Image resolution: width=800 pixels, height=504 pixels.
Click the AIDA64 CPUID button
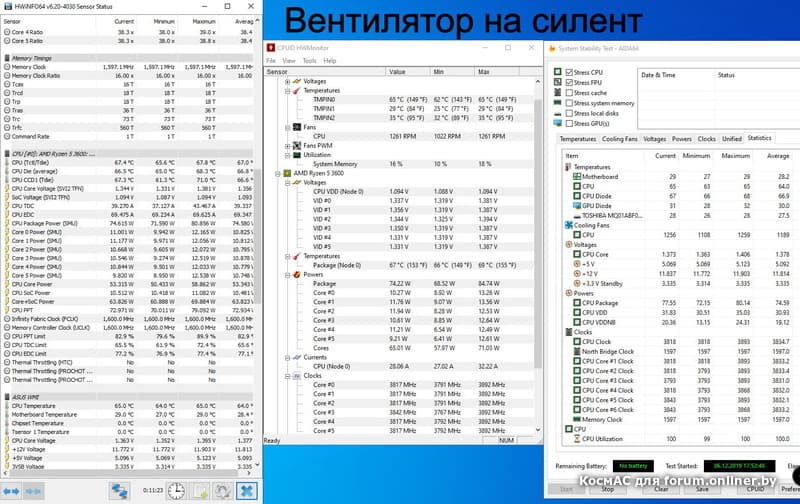pyautogui.click(x=756, y=489)
